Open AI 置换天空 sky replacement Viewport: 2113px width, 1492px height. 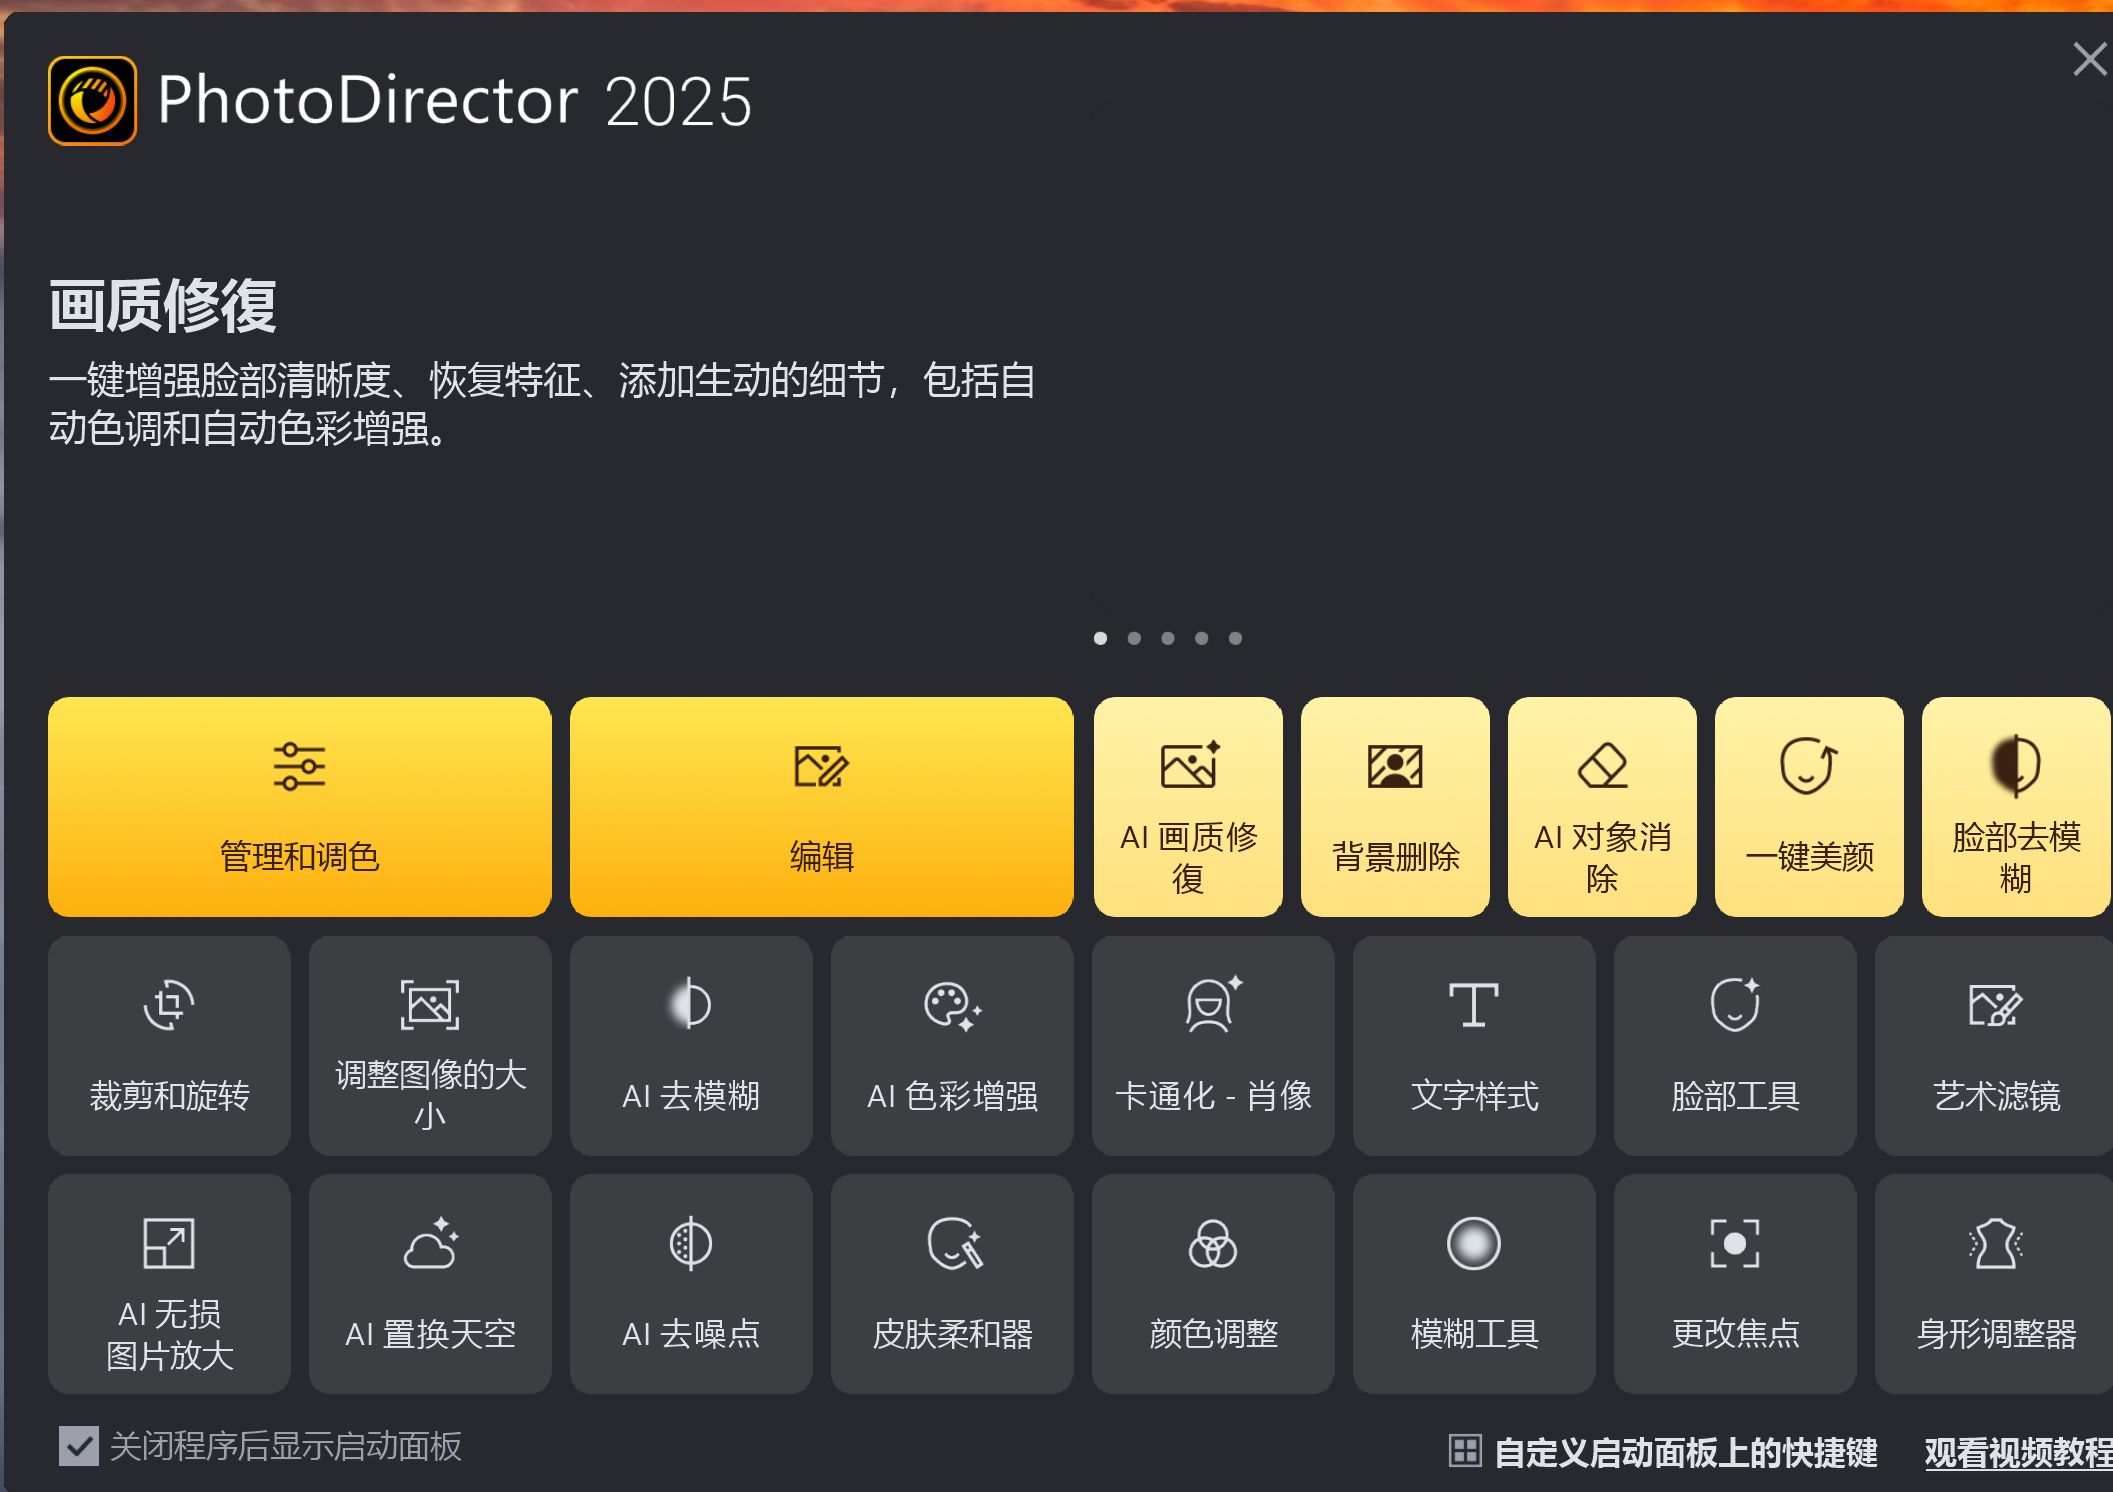click(x=430, y=1284)
